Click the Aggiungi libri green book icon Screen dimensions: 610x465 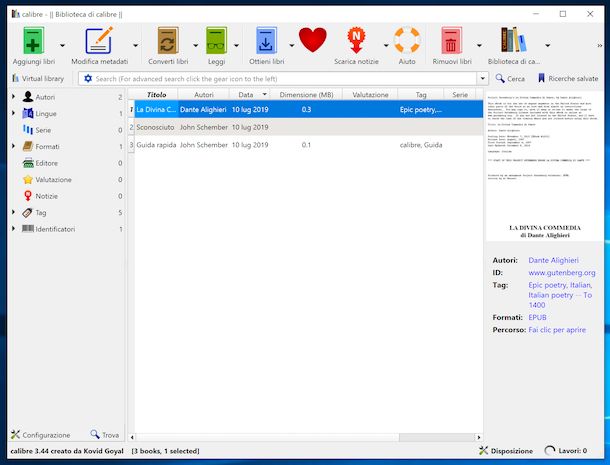33,40
